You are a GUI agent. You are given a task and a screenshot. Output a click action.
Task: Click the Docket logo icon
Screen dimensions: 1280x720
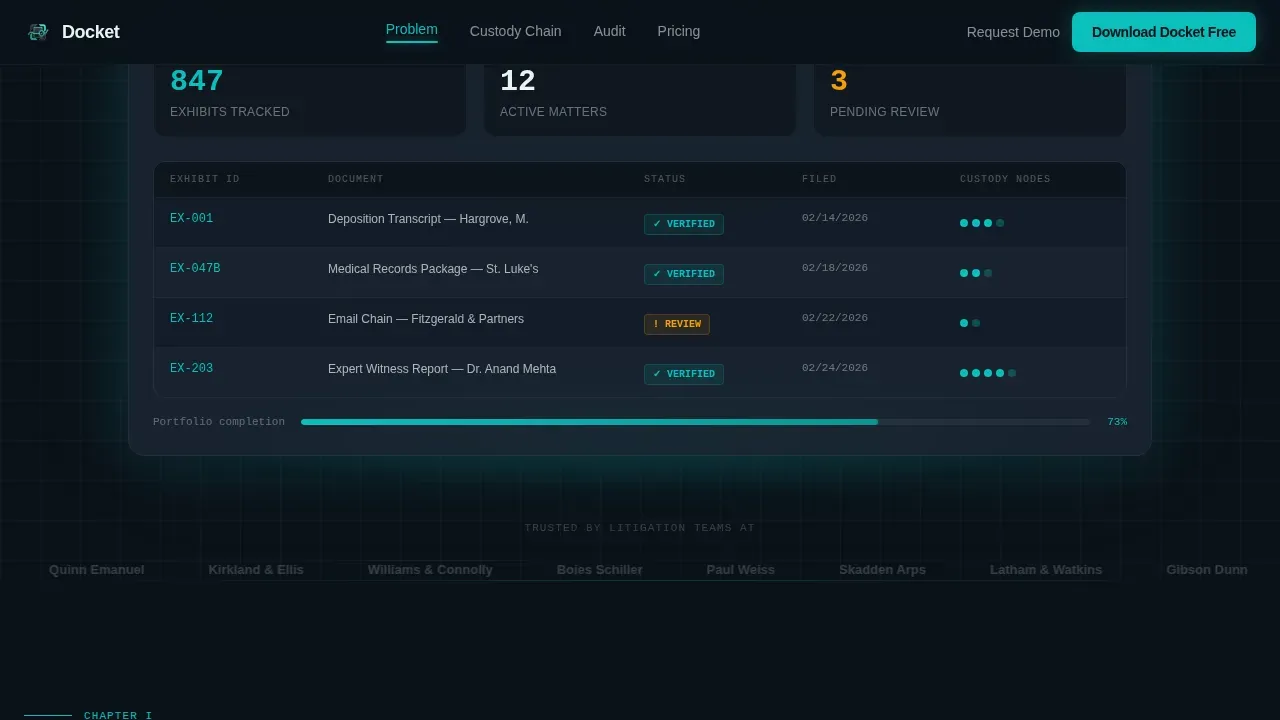click(x=38, y=32)
